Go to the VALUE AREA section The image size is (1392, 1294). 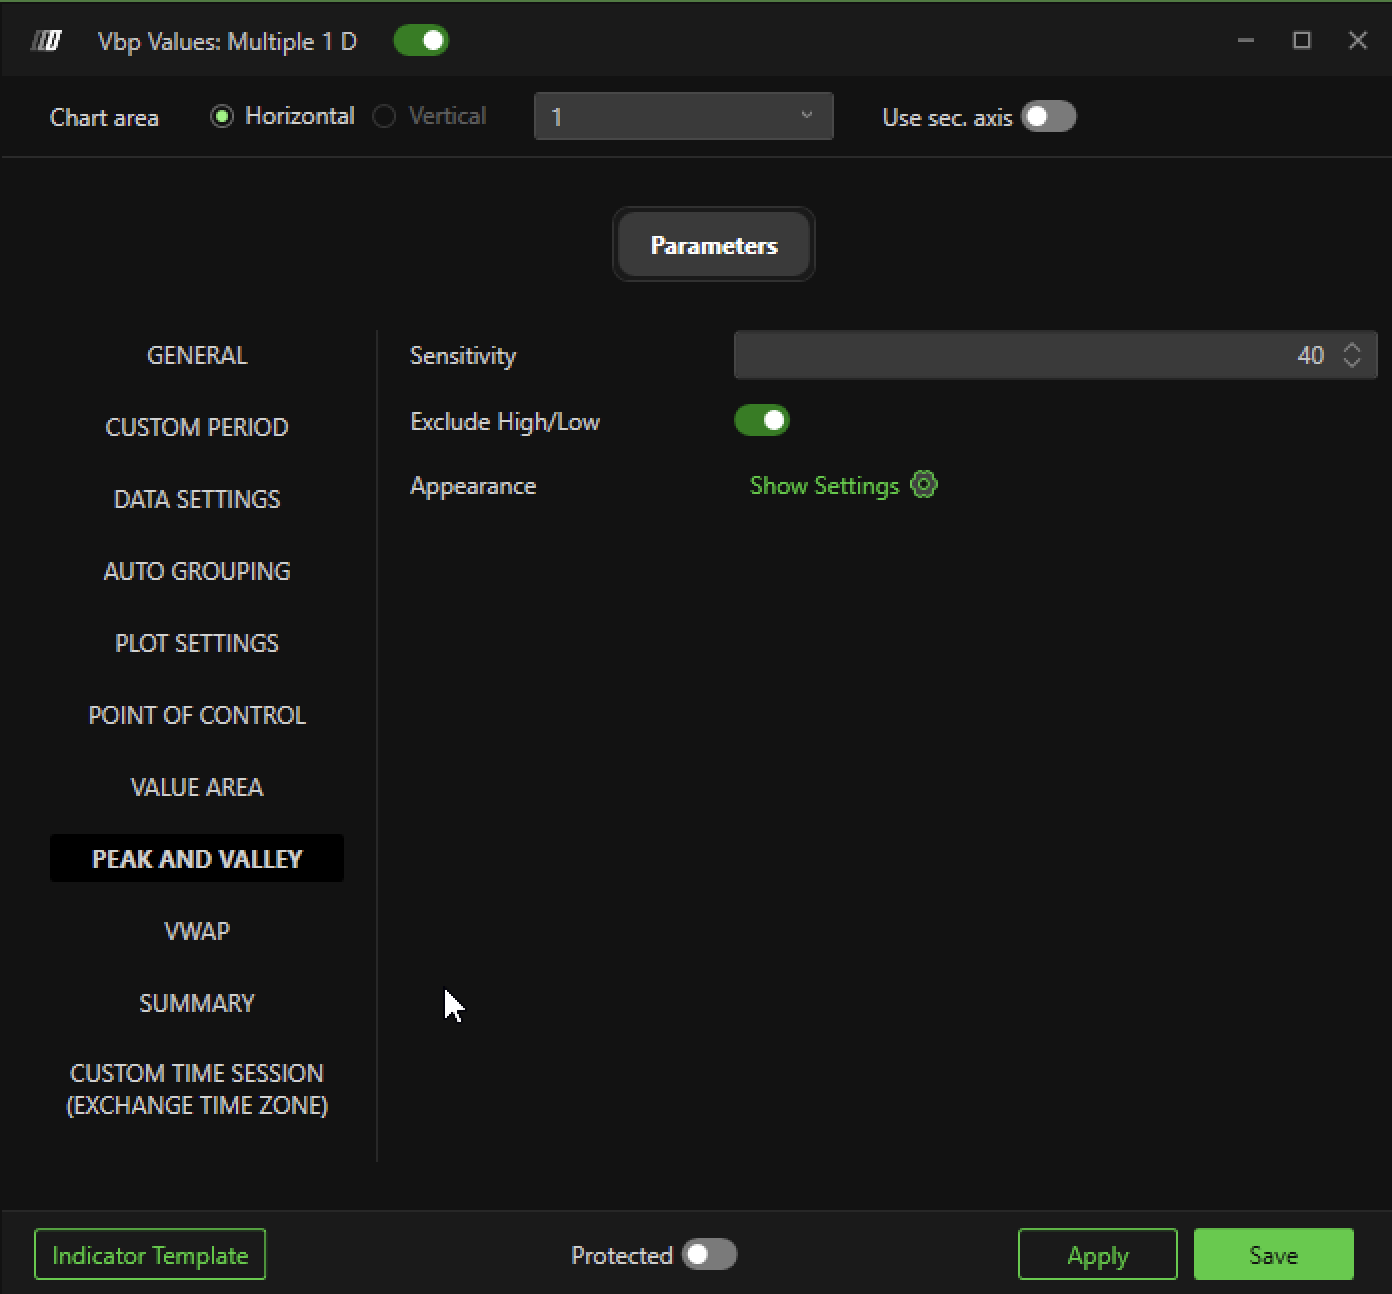(197, 787)
